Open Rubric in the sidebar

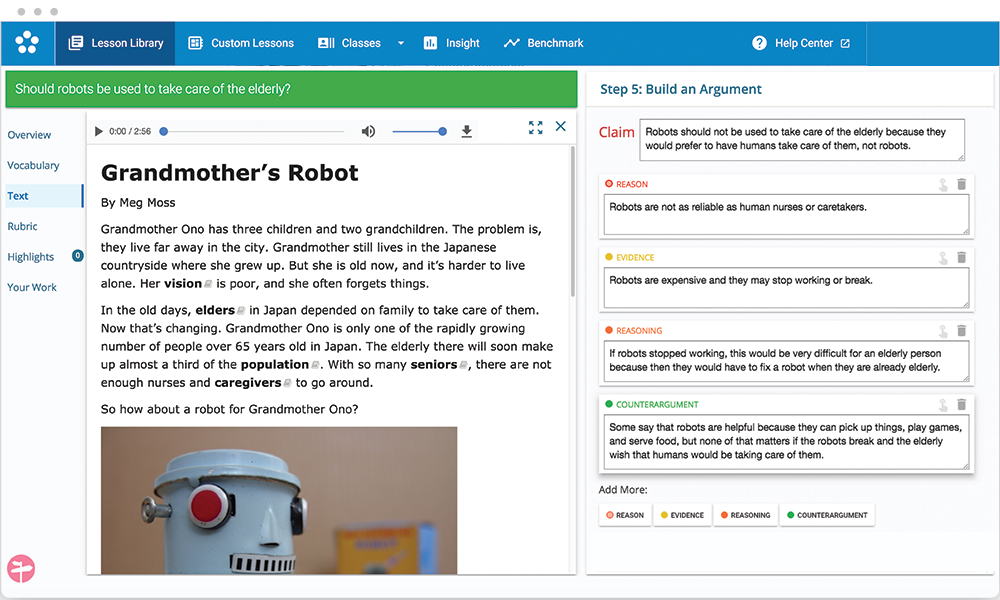(x=22, y=226)
